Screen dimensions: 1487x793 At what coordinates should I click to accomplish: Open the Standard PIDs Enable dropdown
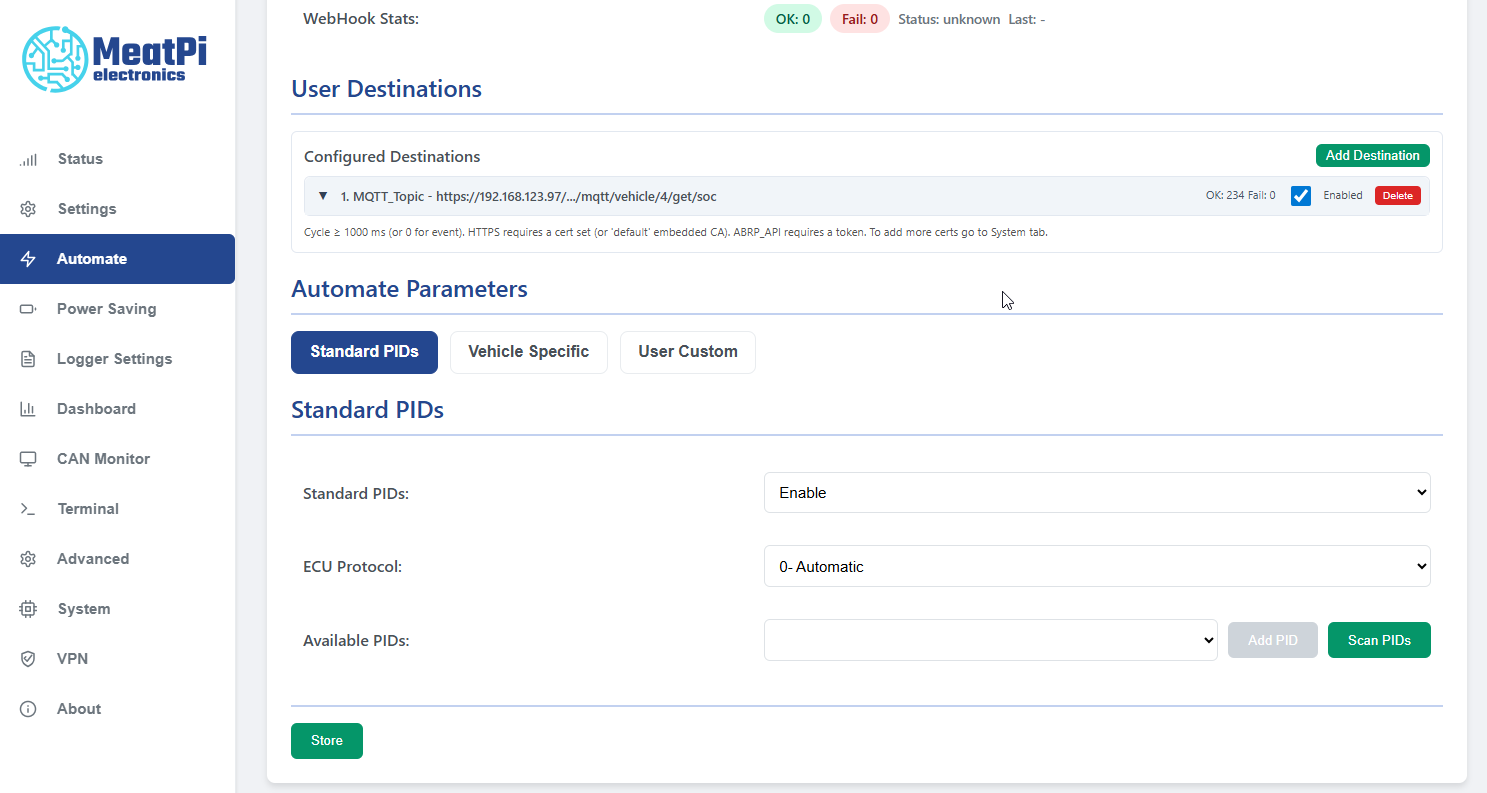tap(1096, 493)
